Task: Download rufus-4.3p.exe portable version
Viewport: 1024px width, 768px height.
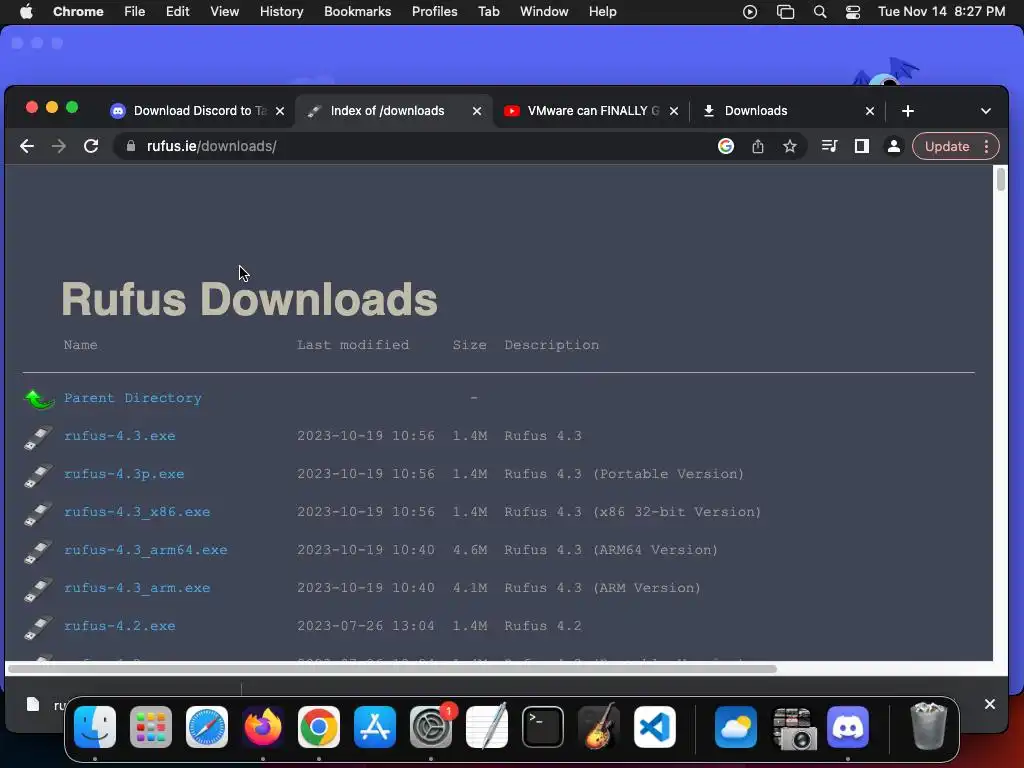Action: [124, 473]
